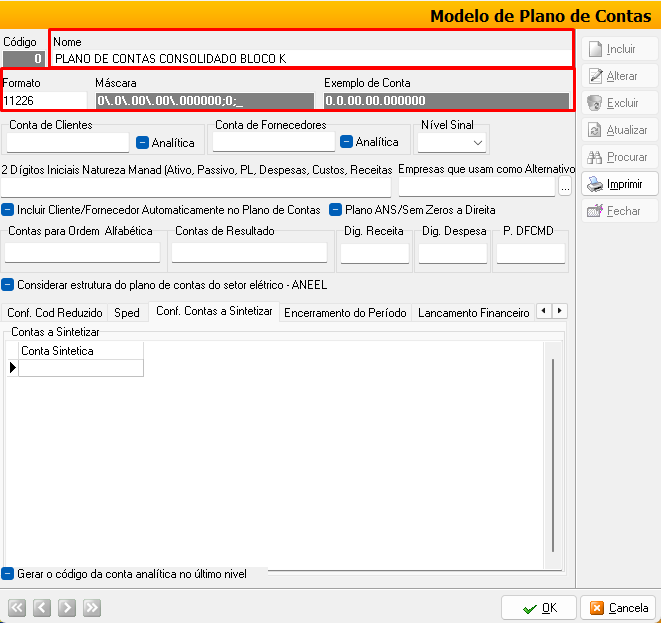Open Encerramento do Período tab
Screen dimensions: 661x623
pos(345,313)
